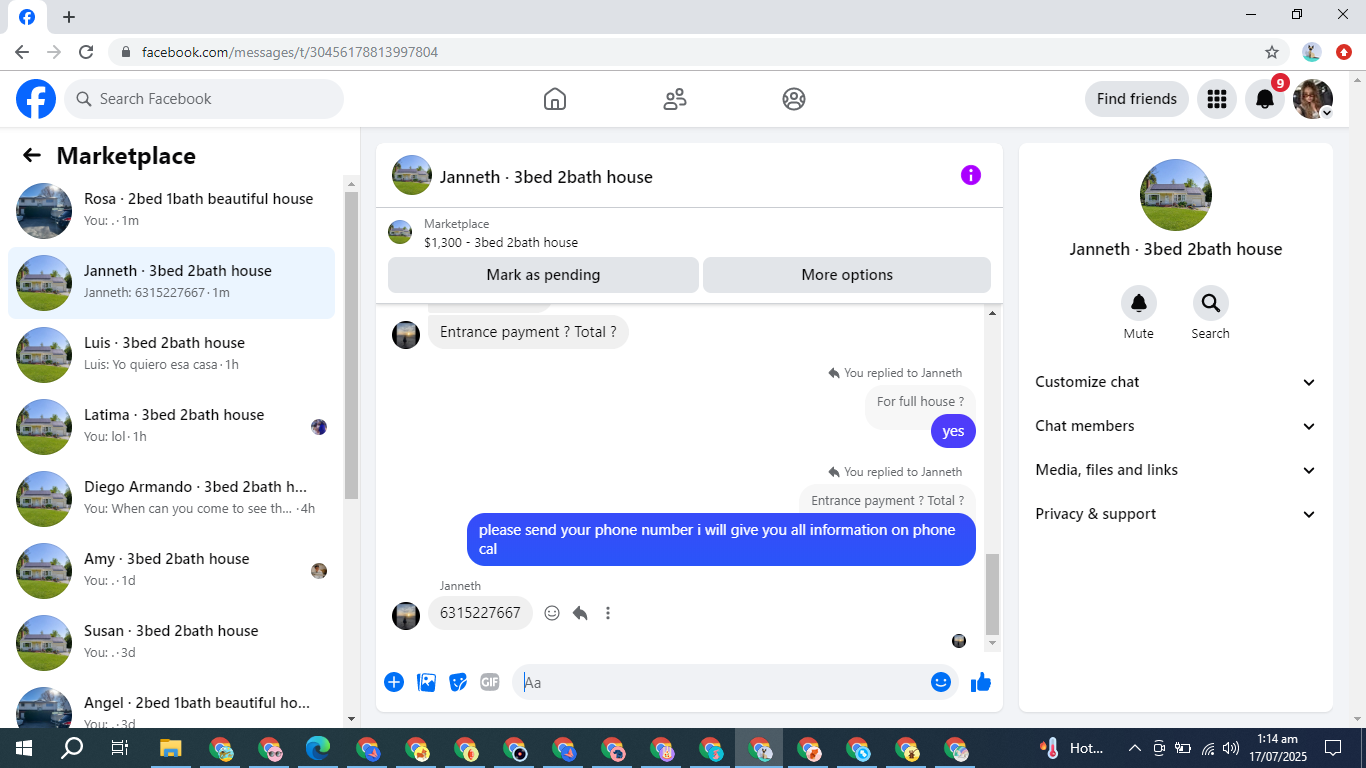Viewport: 1366px width, 768px height.
Task: Click the browser address bar URL
Action: [290, 52]
